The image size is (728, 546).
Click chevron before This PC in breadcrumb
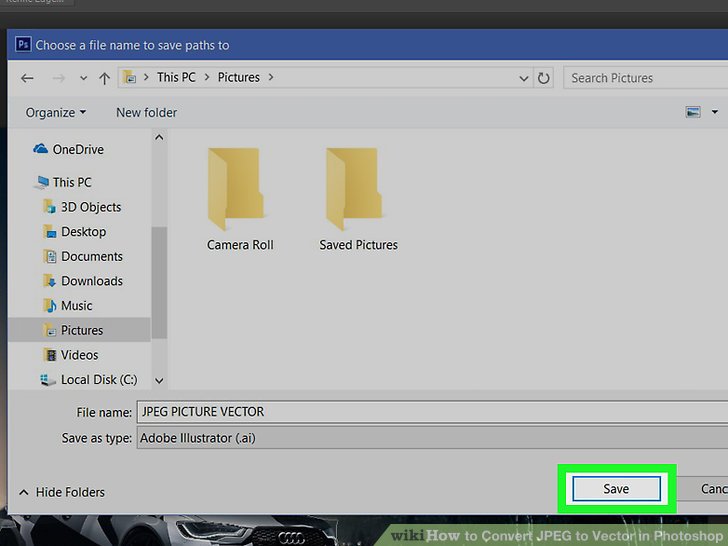(146, 77)
